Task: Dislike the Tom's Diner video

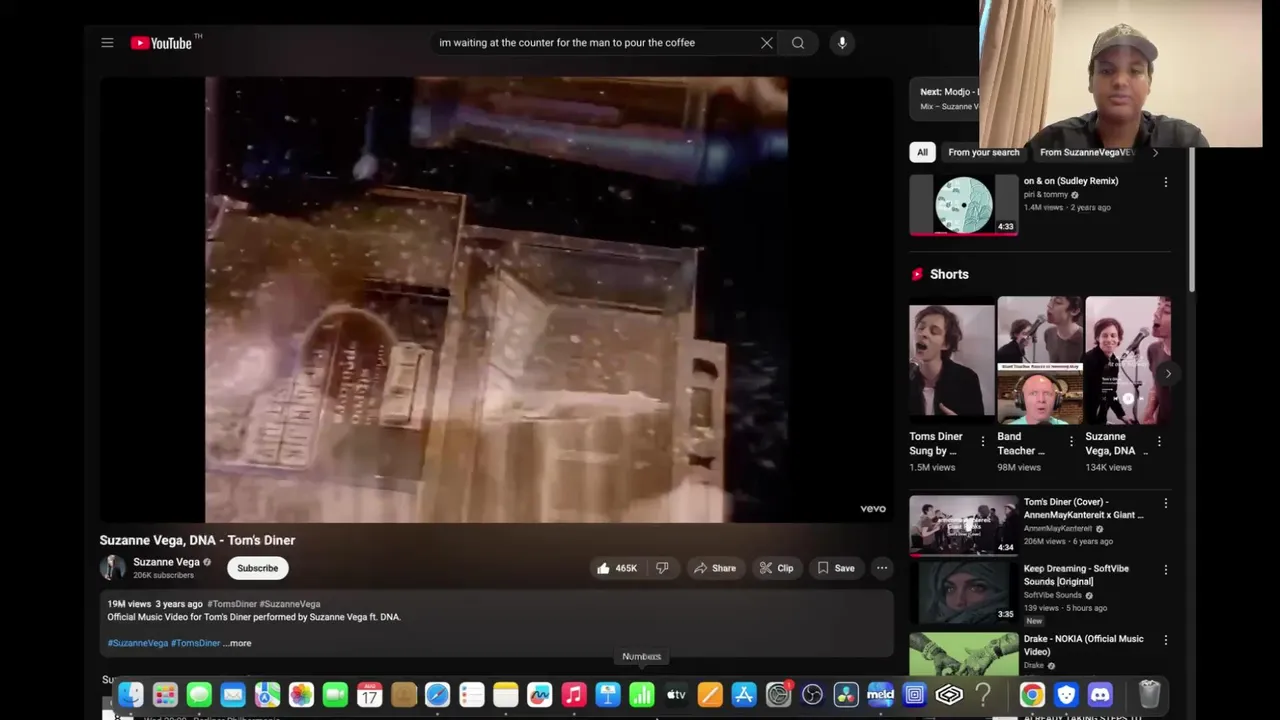Action: [x=662, y=568]
